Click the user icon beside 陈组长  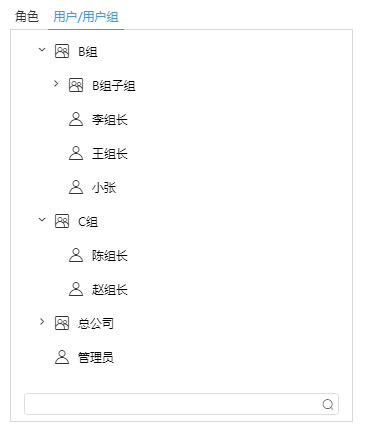pyautogui.click(x=76, y=255)
